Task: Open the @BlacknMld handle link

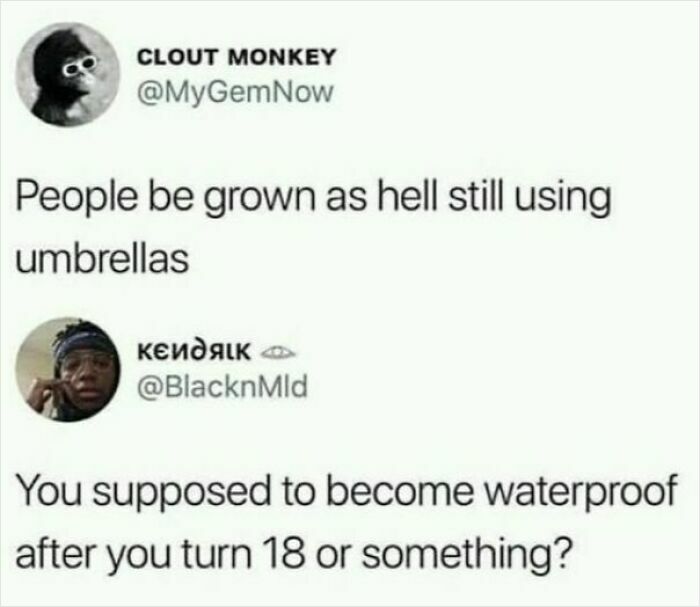Action: pos(223,388)
